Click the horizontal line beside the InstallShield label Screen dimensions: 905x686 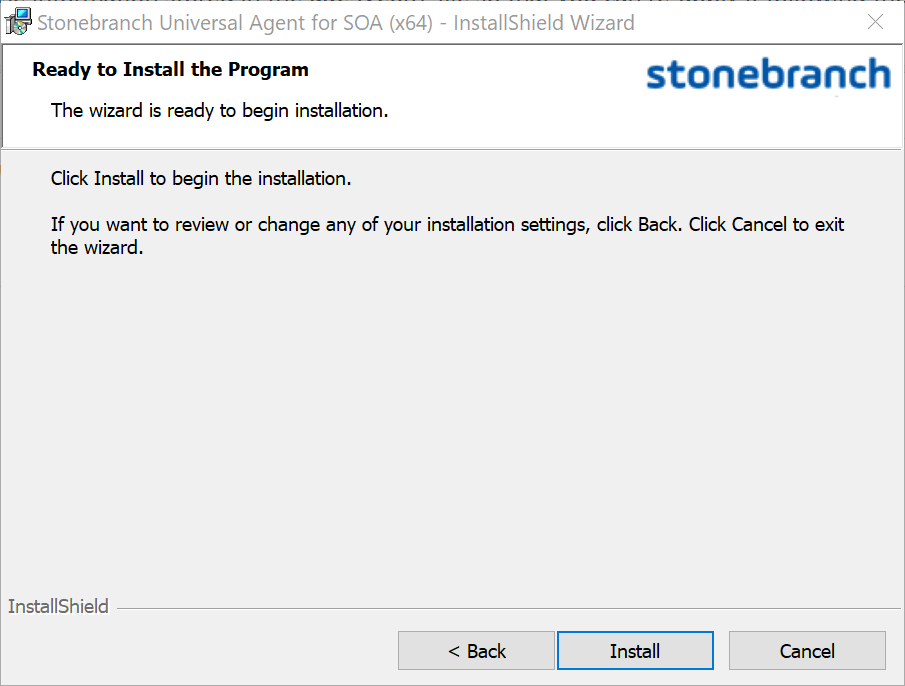500,608
